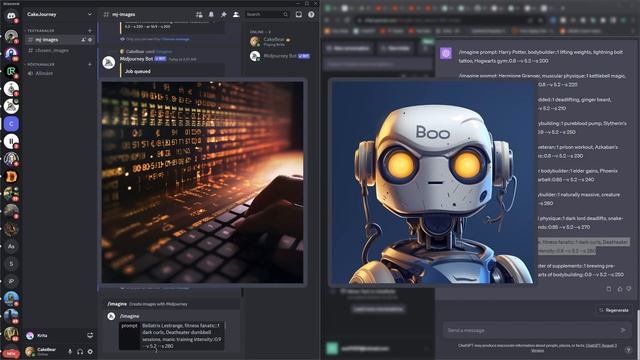The height and width of the screenshot is (360, 640).
Task: Open the server with the orange D icon
Action: [11, 176]
